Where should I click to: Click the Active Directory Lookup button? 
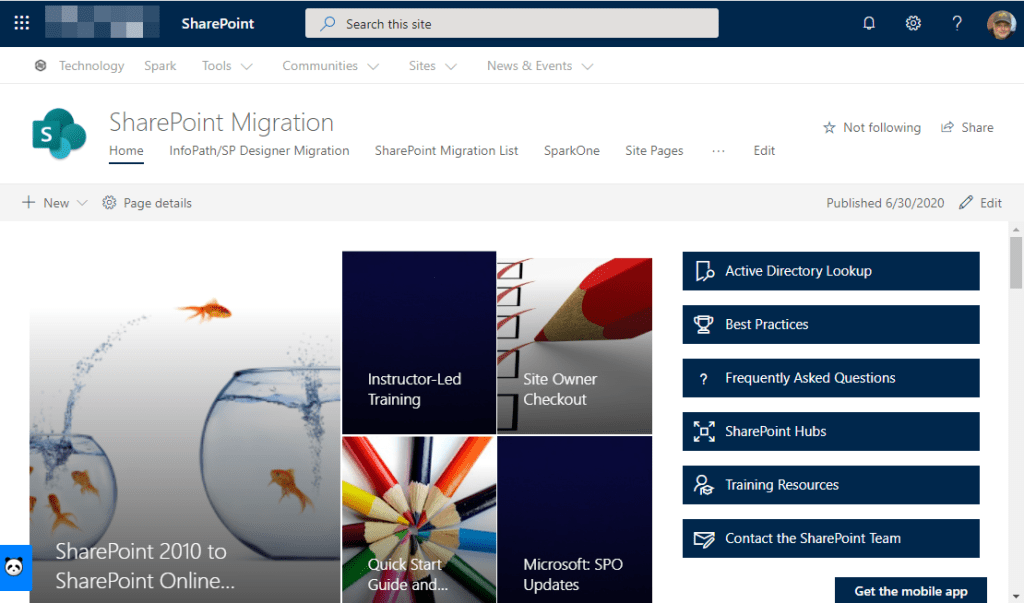[830, 271]
